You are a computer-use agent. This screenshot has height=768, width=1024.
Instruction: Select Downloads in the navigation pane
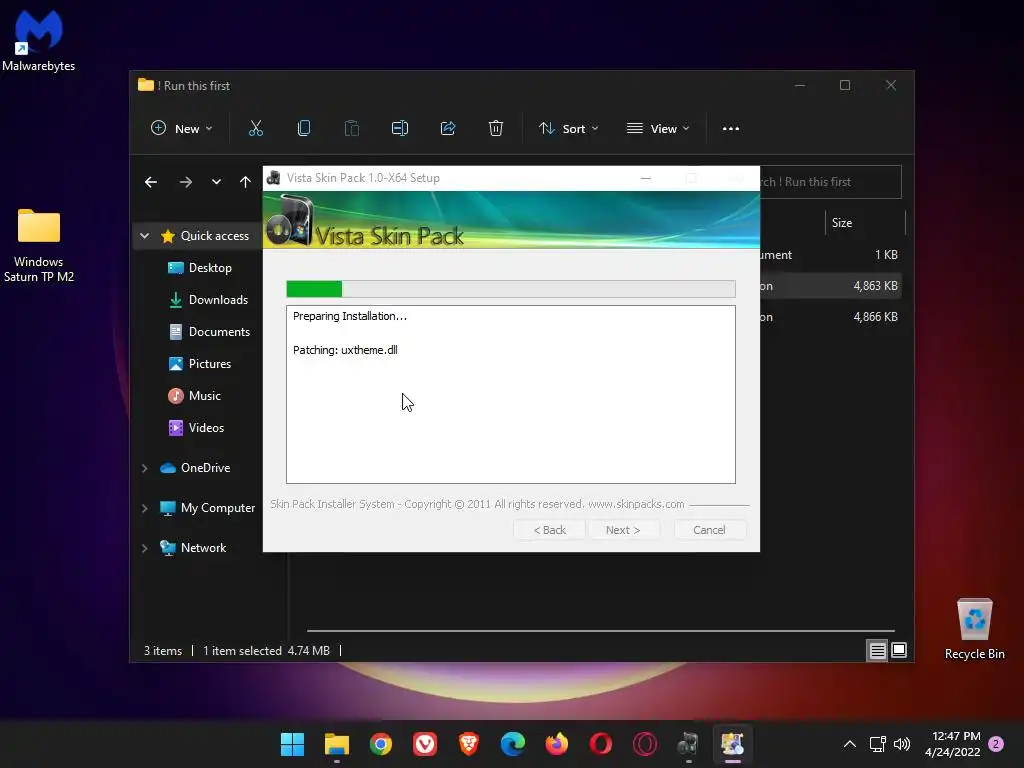[x=208, y=300]
